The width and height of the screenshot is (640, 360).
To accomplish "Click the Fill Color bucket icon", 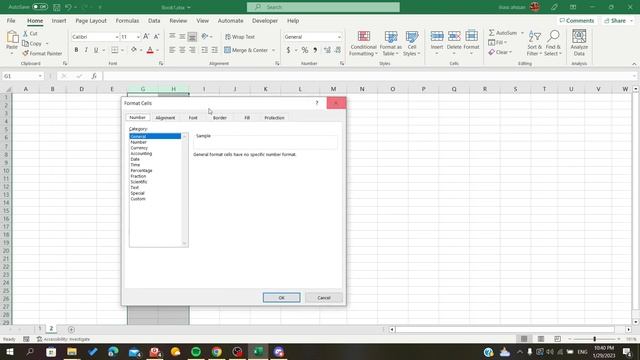I will click(134, 50).
